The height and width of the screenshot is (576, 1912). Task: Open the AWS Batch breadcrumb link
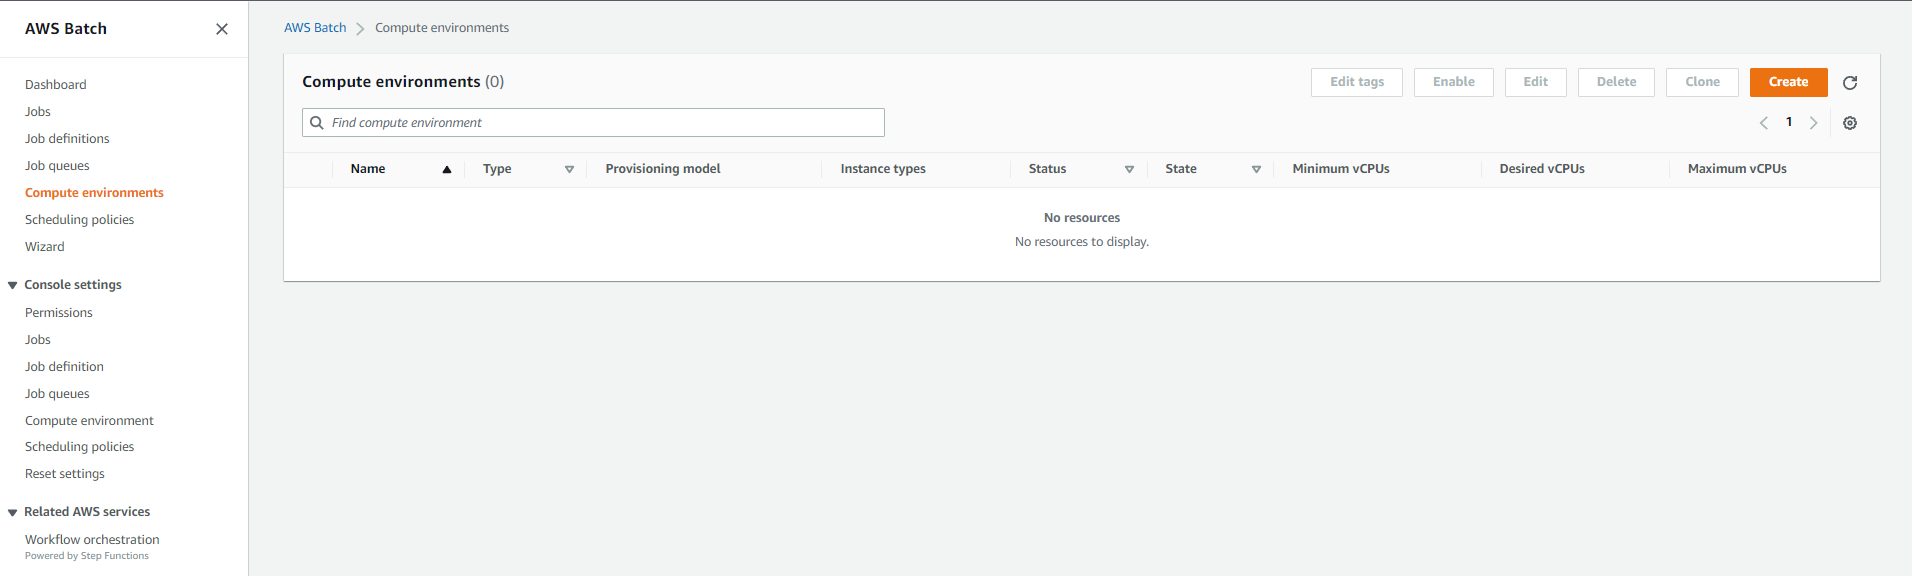pos(315,28)
